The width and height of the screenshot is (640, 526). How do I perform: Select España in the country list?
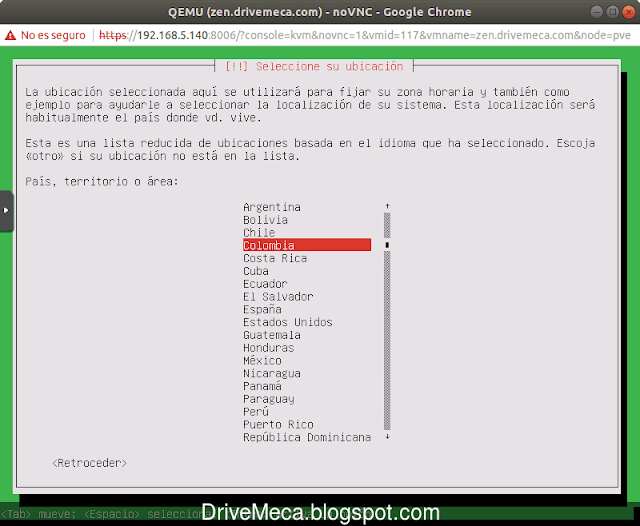pos(262,309)
